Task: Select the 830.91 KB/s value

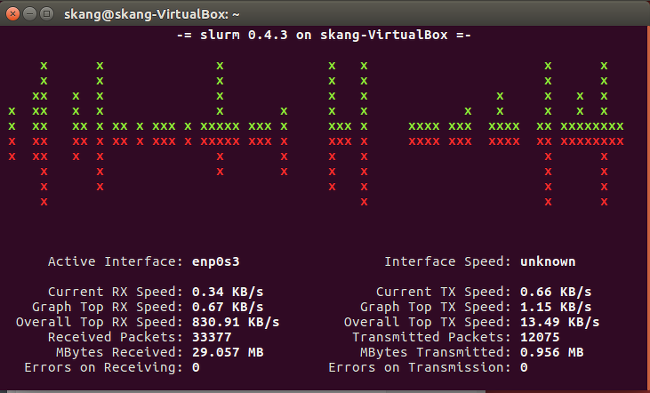Action: (236, 322)
